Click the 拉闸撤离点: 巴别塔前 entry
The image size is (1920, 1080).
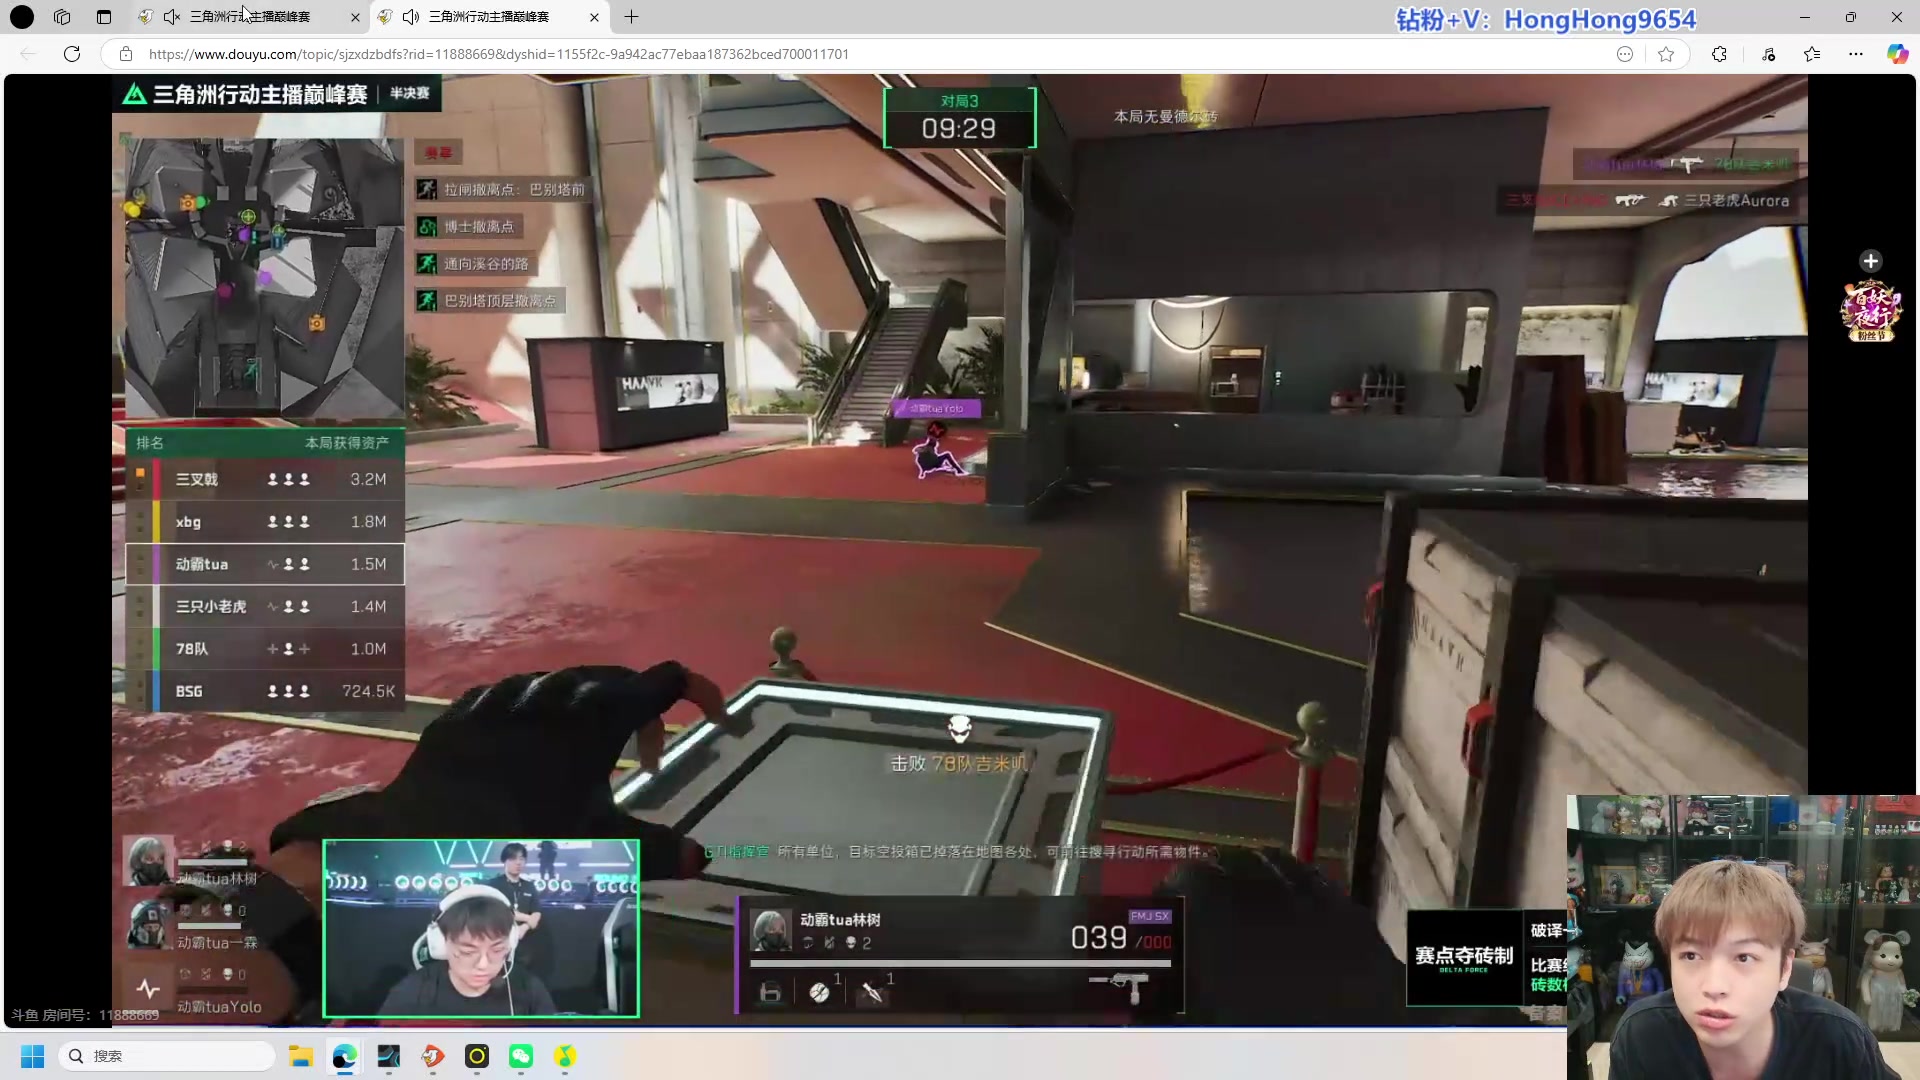click(x=502, y=189)
